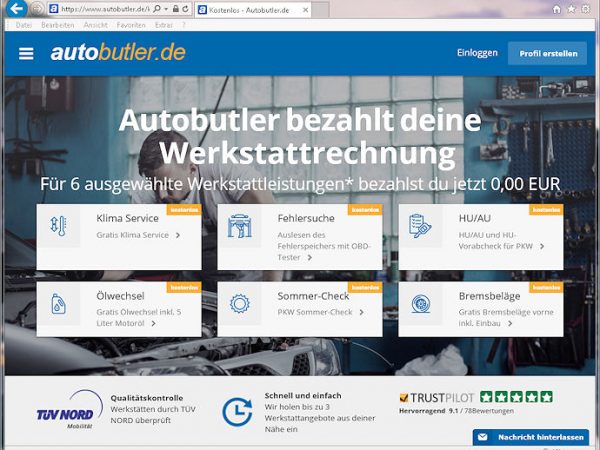Click the Einloggen link

pyautogui.click(x=477, y=53)
